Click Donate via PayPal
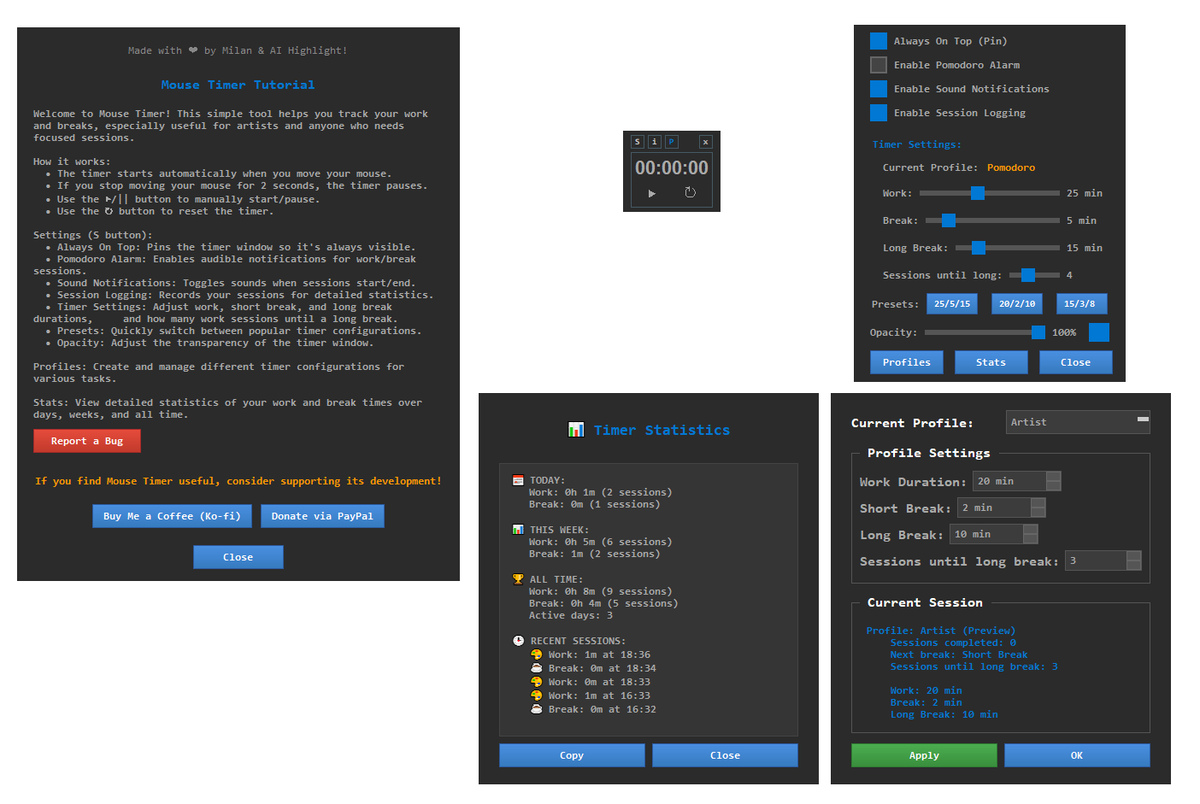Image resolution: width=1200 pixels, height=804 pixels. (322, 516)
